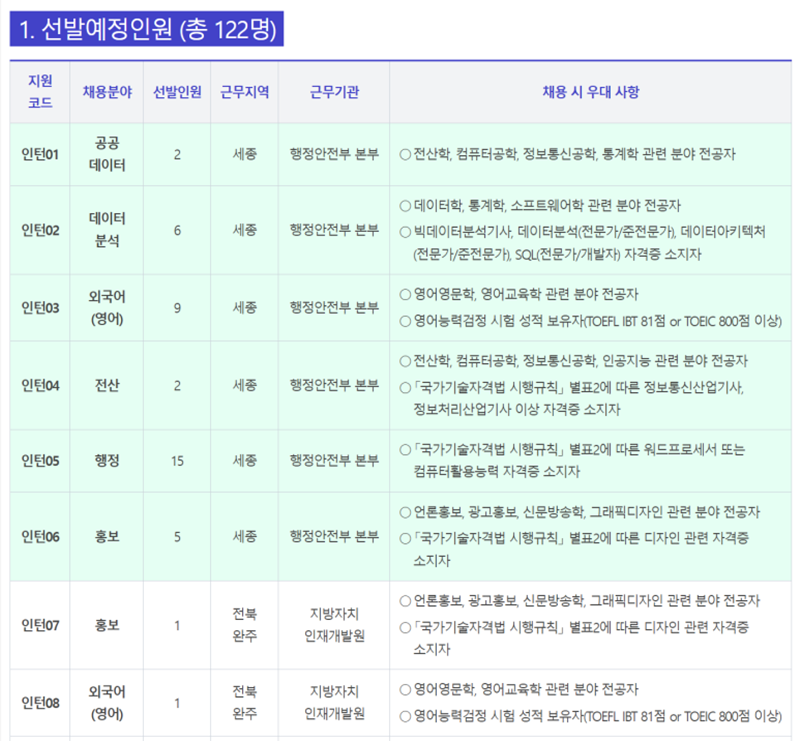Click '행정안전부 본부' in the 인턴05 row

(334, 461)
